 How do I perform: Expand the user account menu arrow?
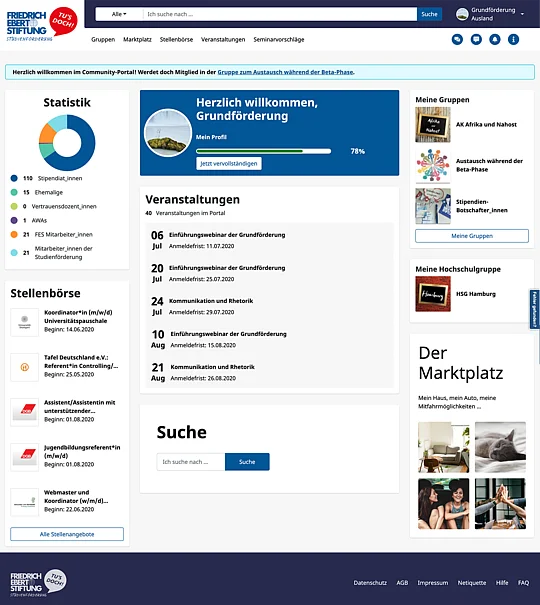[522, 14]
